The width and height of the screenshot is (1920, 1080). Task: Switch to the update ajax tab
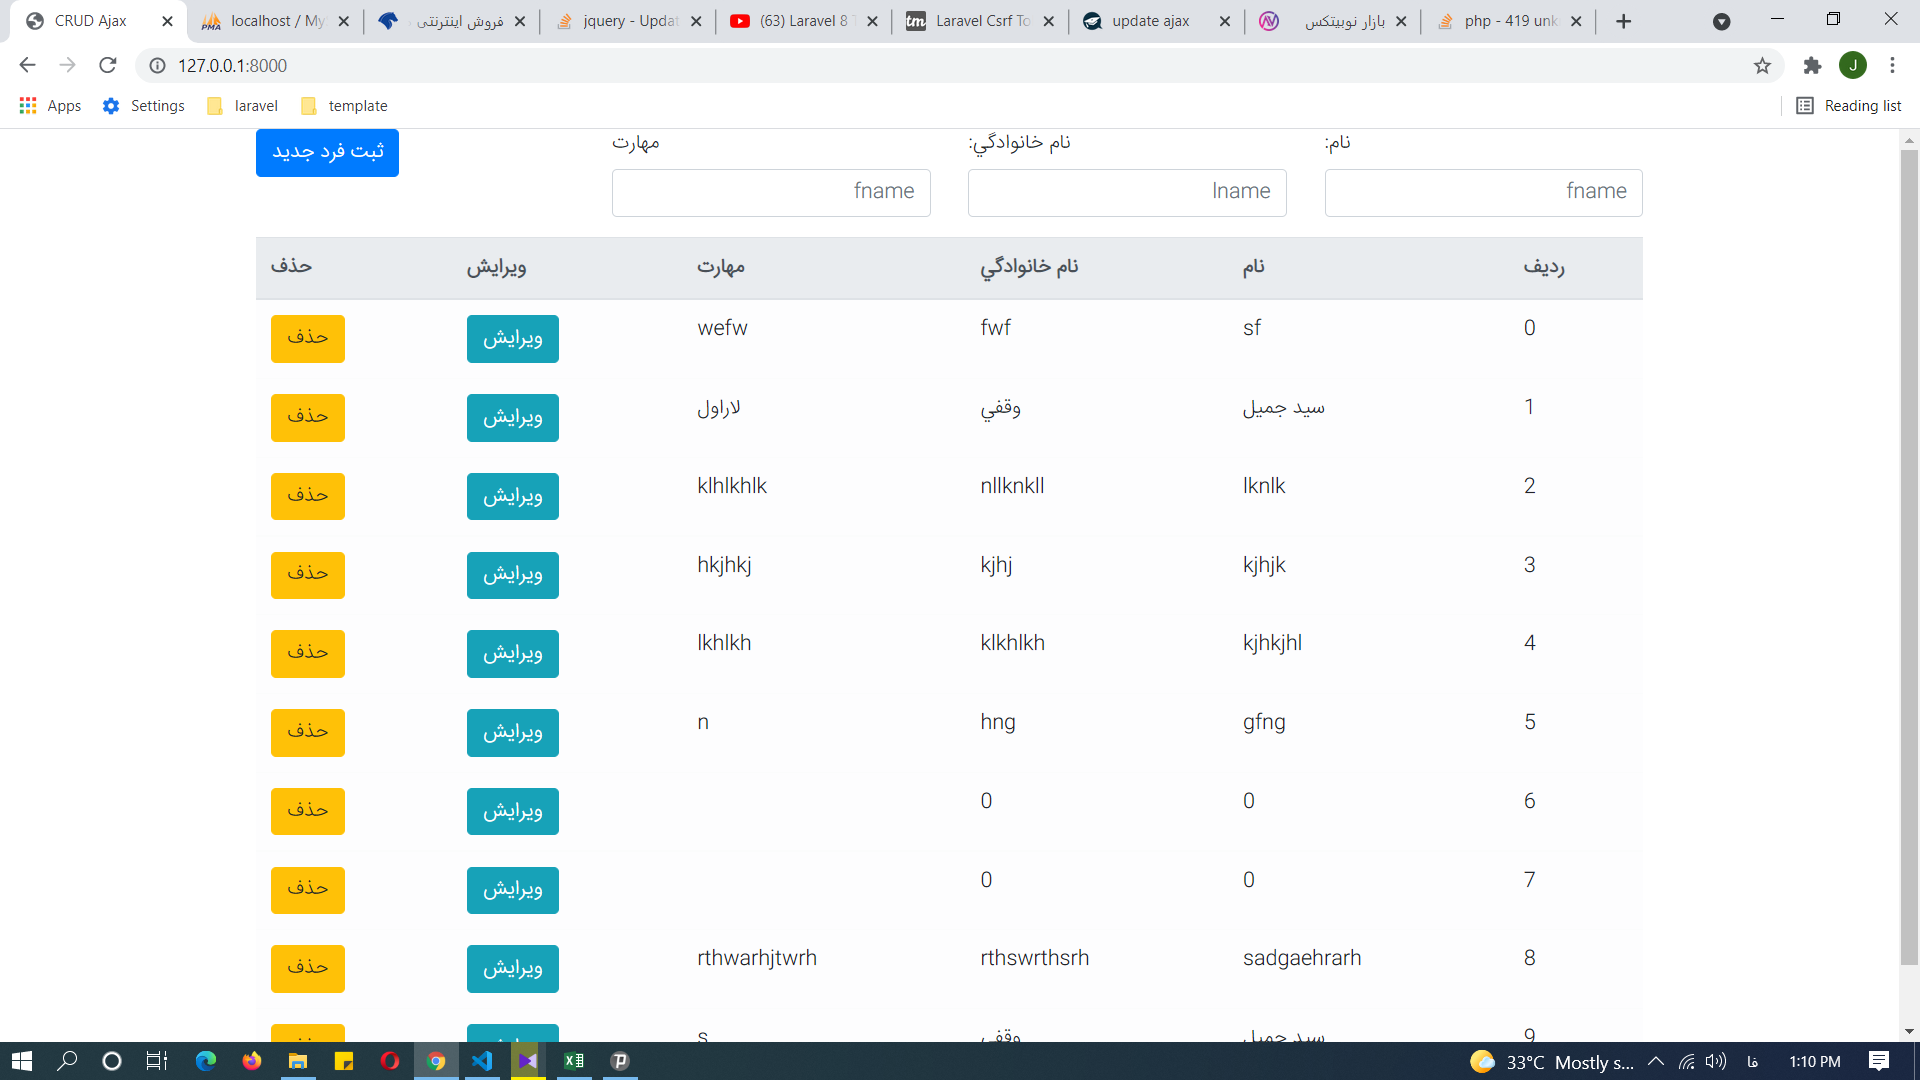click(1150, 21)
